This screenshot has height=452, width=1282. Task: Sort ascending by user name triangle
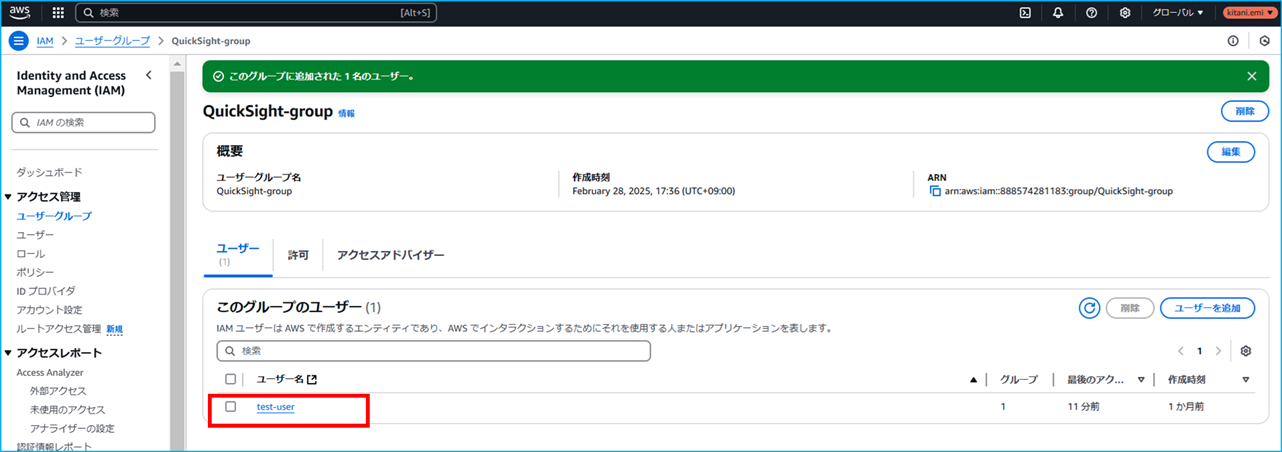973,380
